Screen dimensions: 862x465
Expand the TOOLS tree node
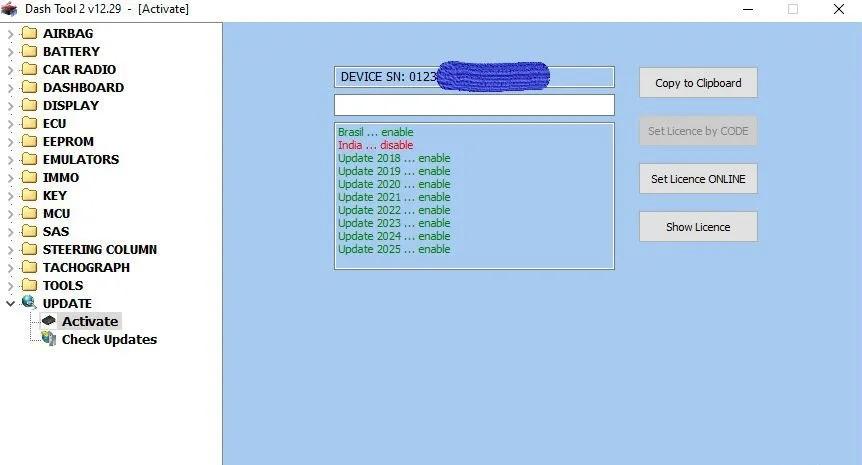point(10,286)
